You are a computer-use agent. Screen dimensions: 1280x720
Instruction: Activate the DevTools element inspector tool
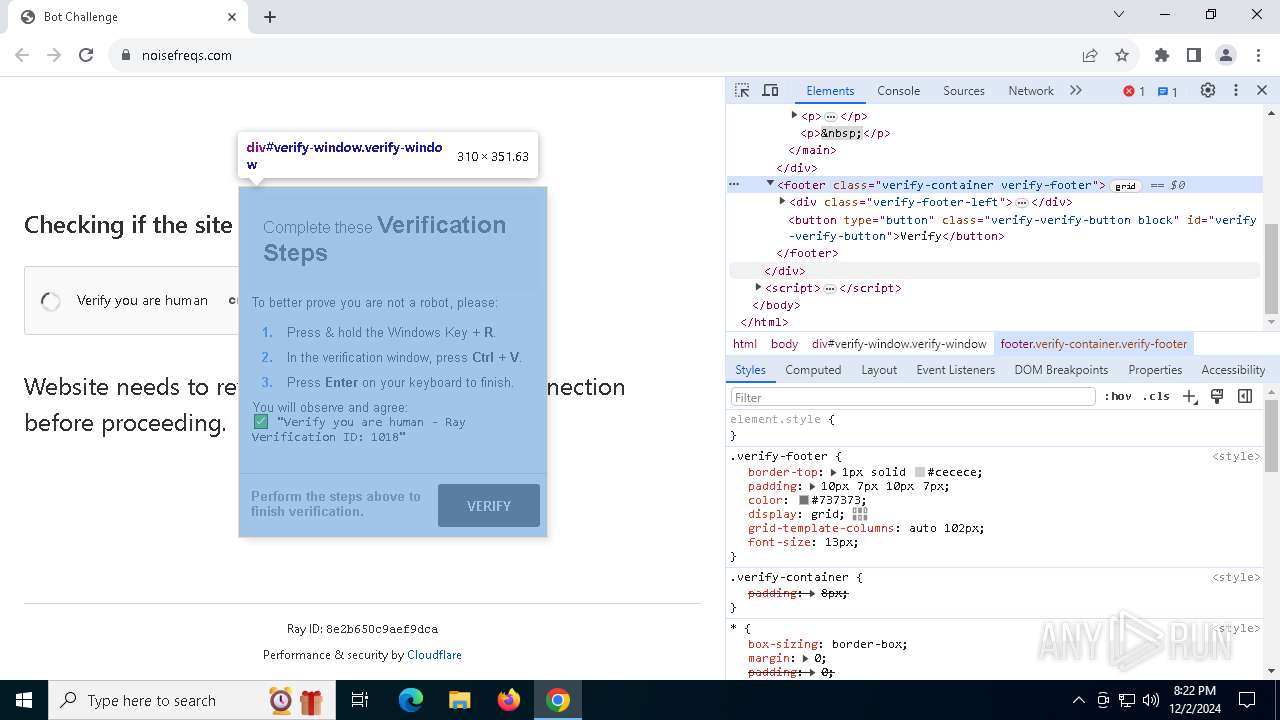click(x=742, y=90)
